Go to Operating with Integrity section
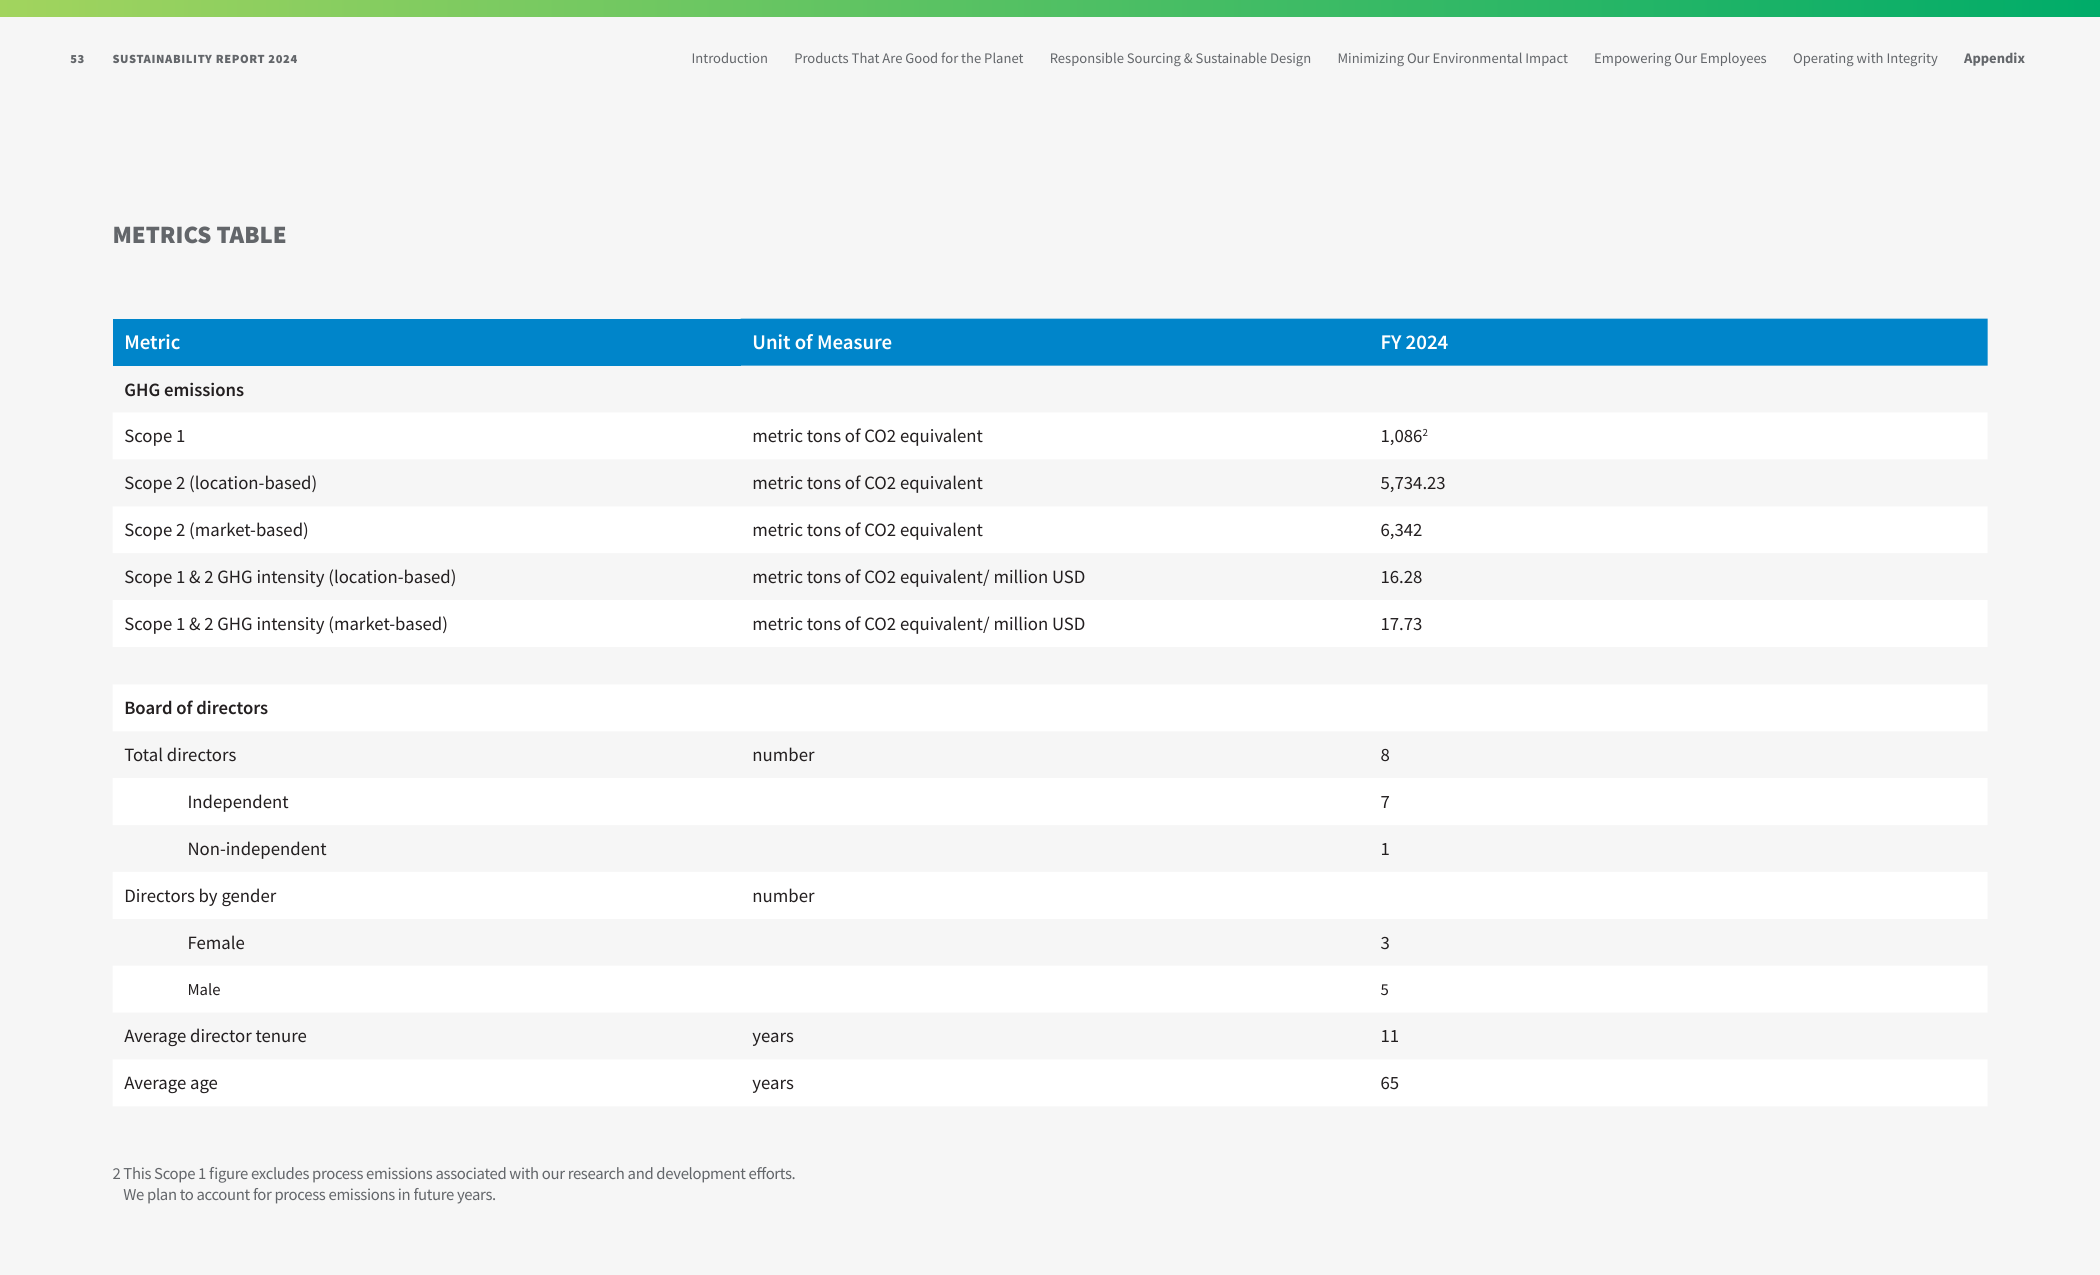2100x1275 pixels. (1865, 58)
